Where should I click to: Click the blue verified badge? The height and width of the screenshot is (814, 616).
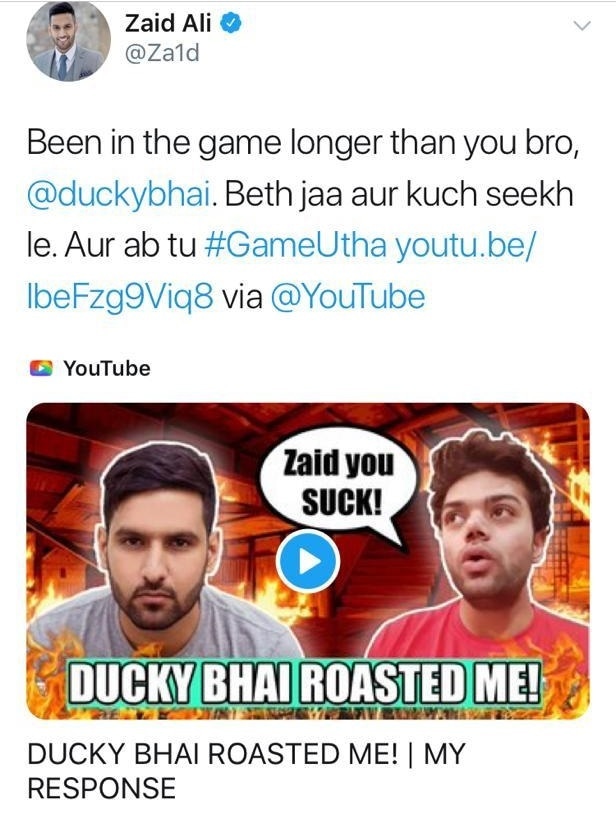[231, 24]
